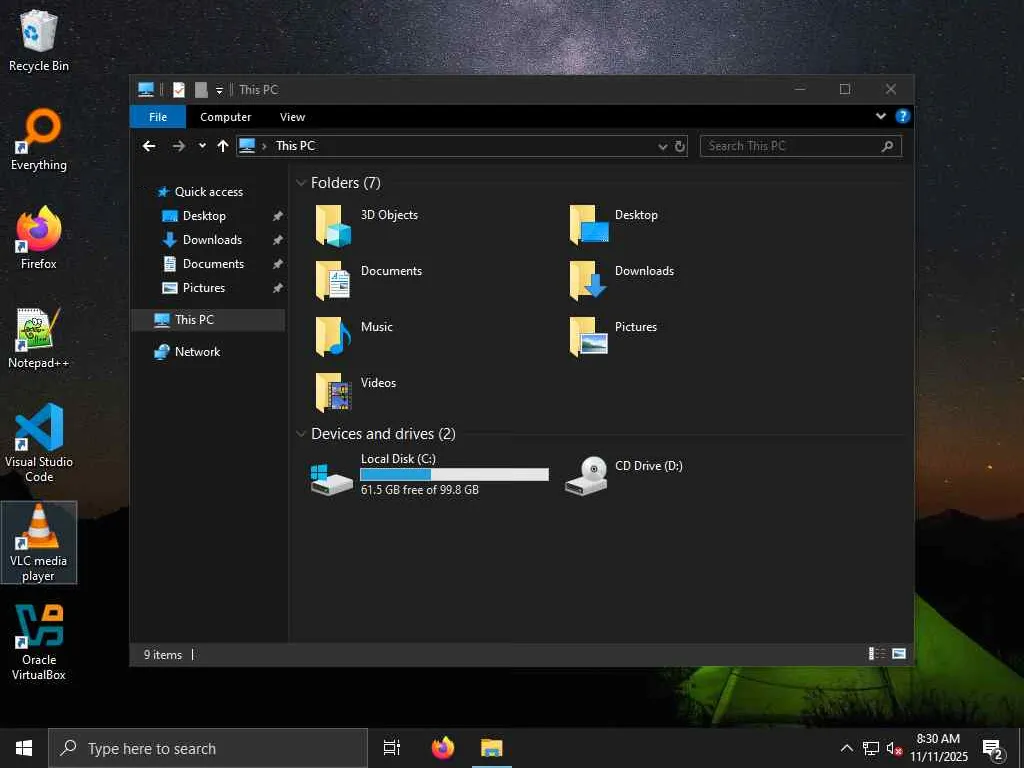1024x768 pixels.
Task: Select Network in navigation pane
Action: (x=187, y=352)
